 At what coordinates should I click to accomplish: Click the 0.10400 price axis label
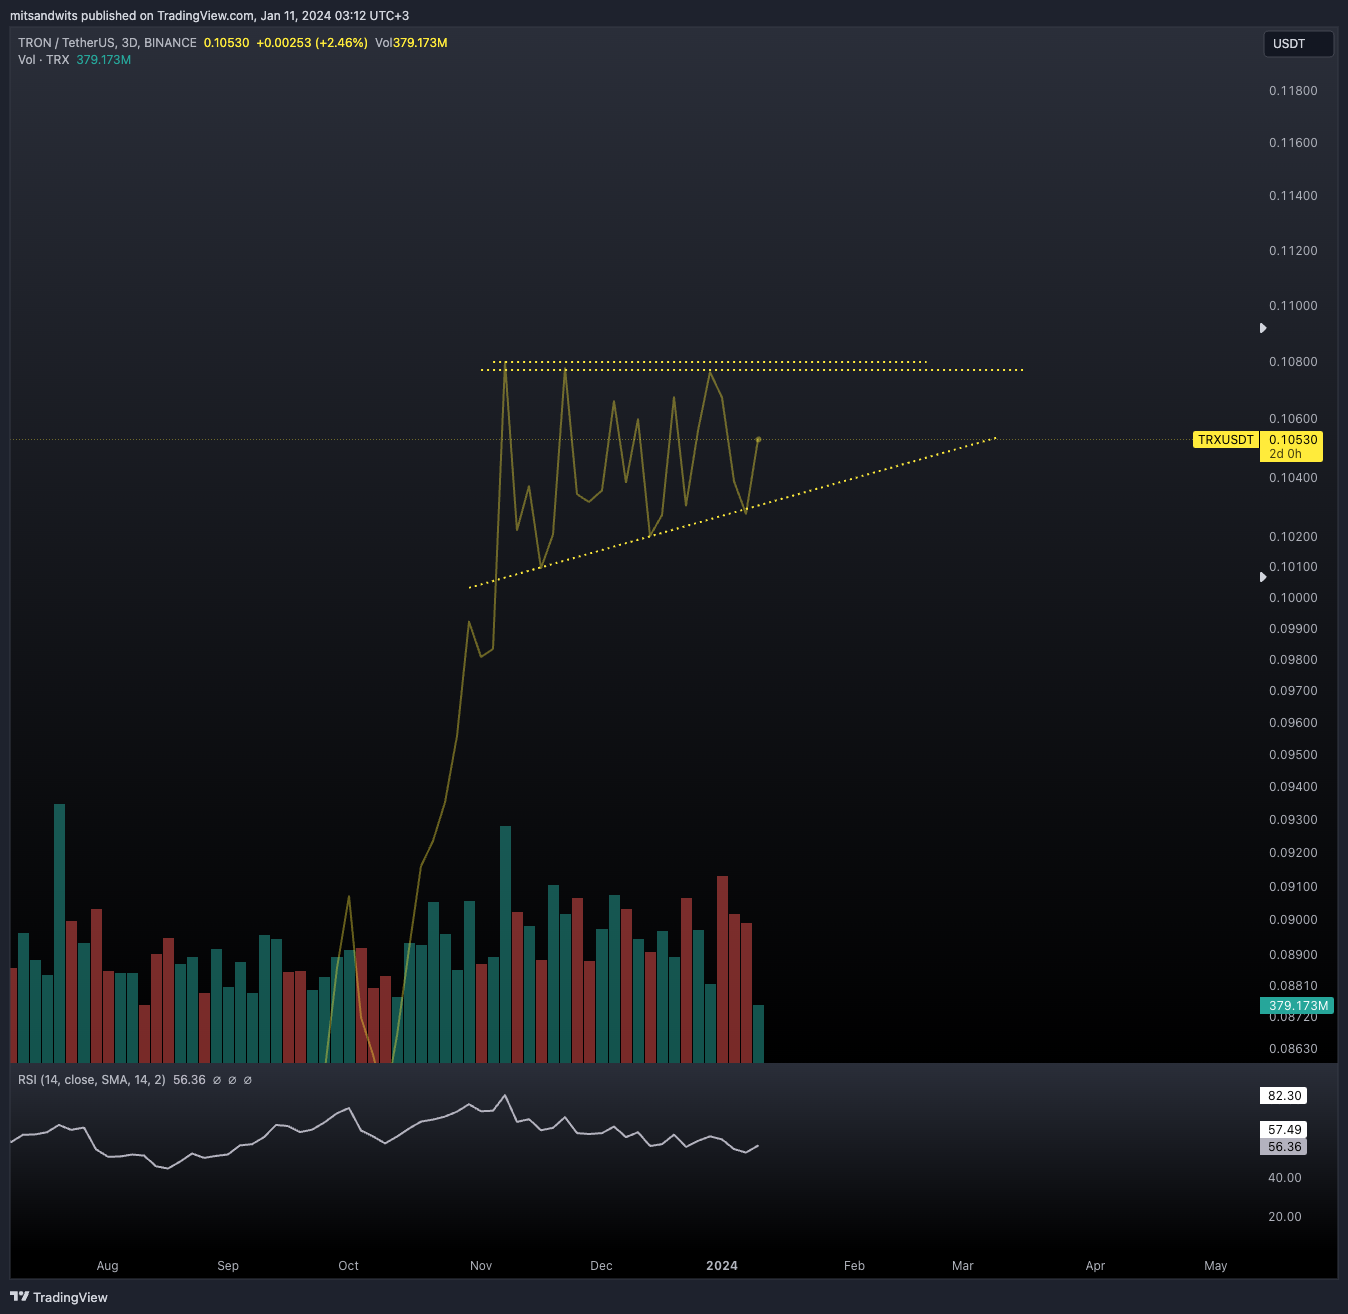(1293, 478)
